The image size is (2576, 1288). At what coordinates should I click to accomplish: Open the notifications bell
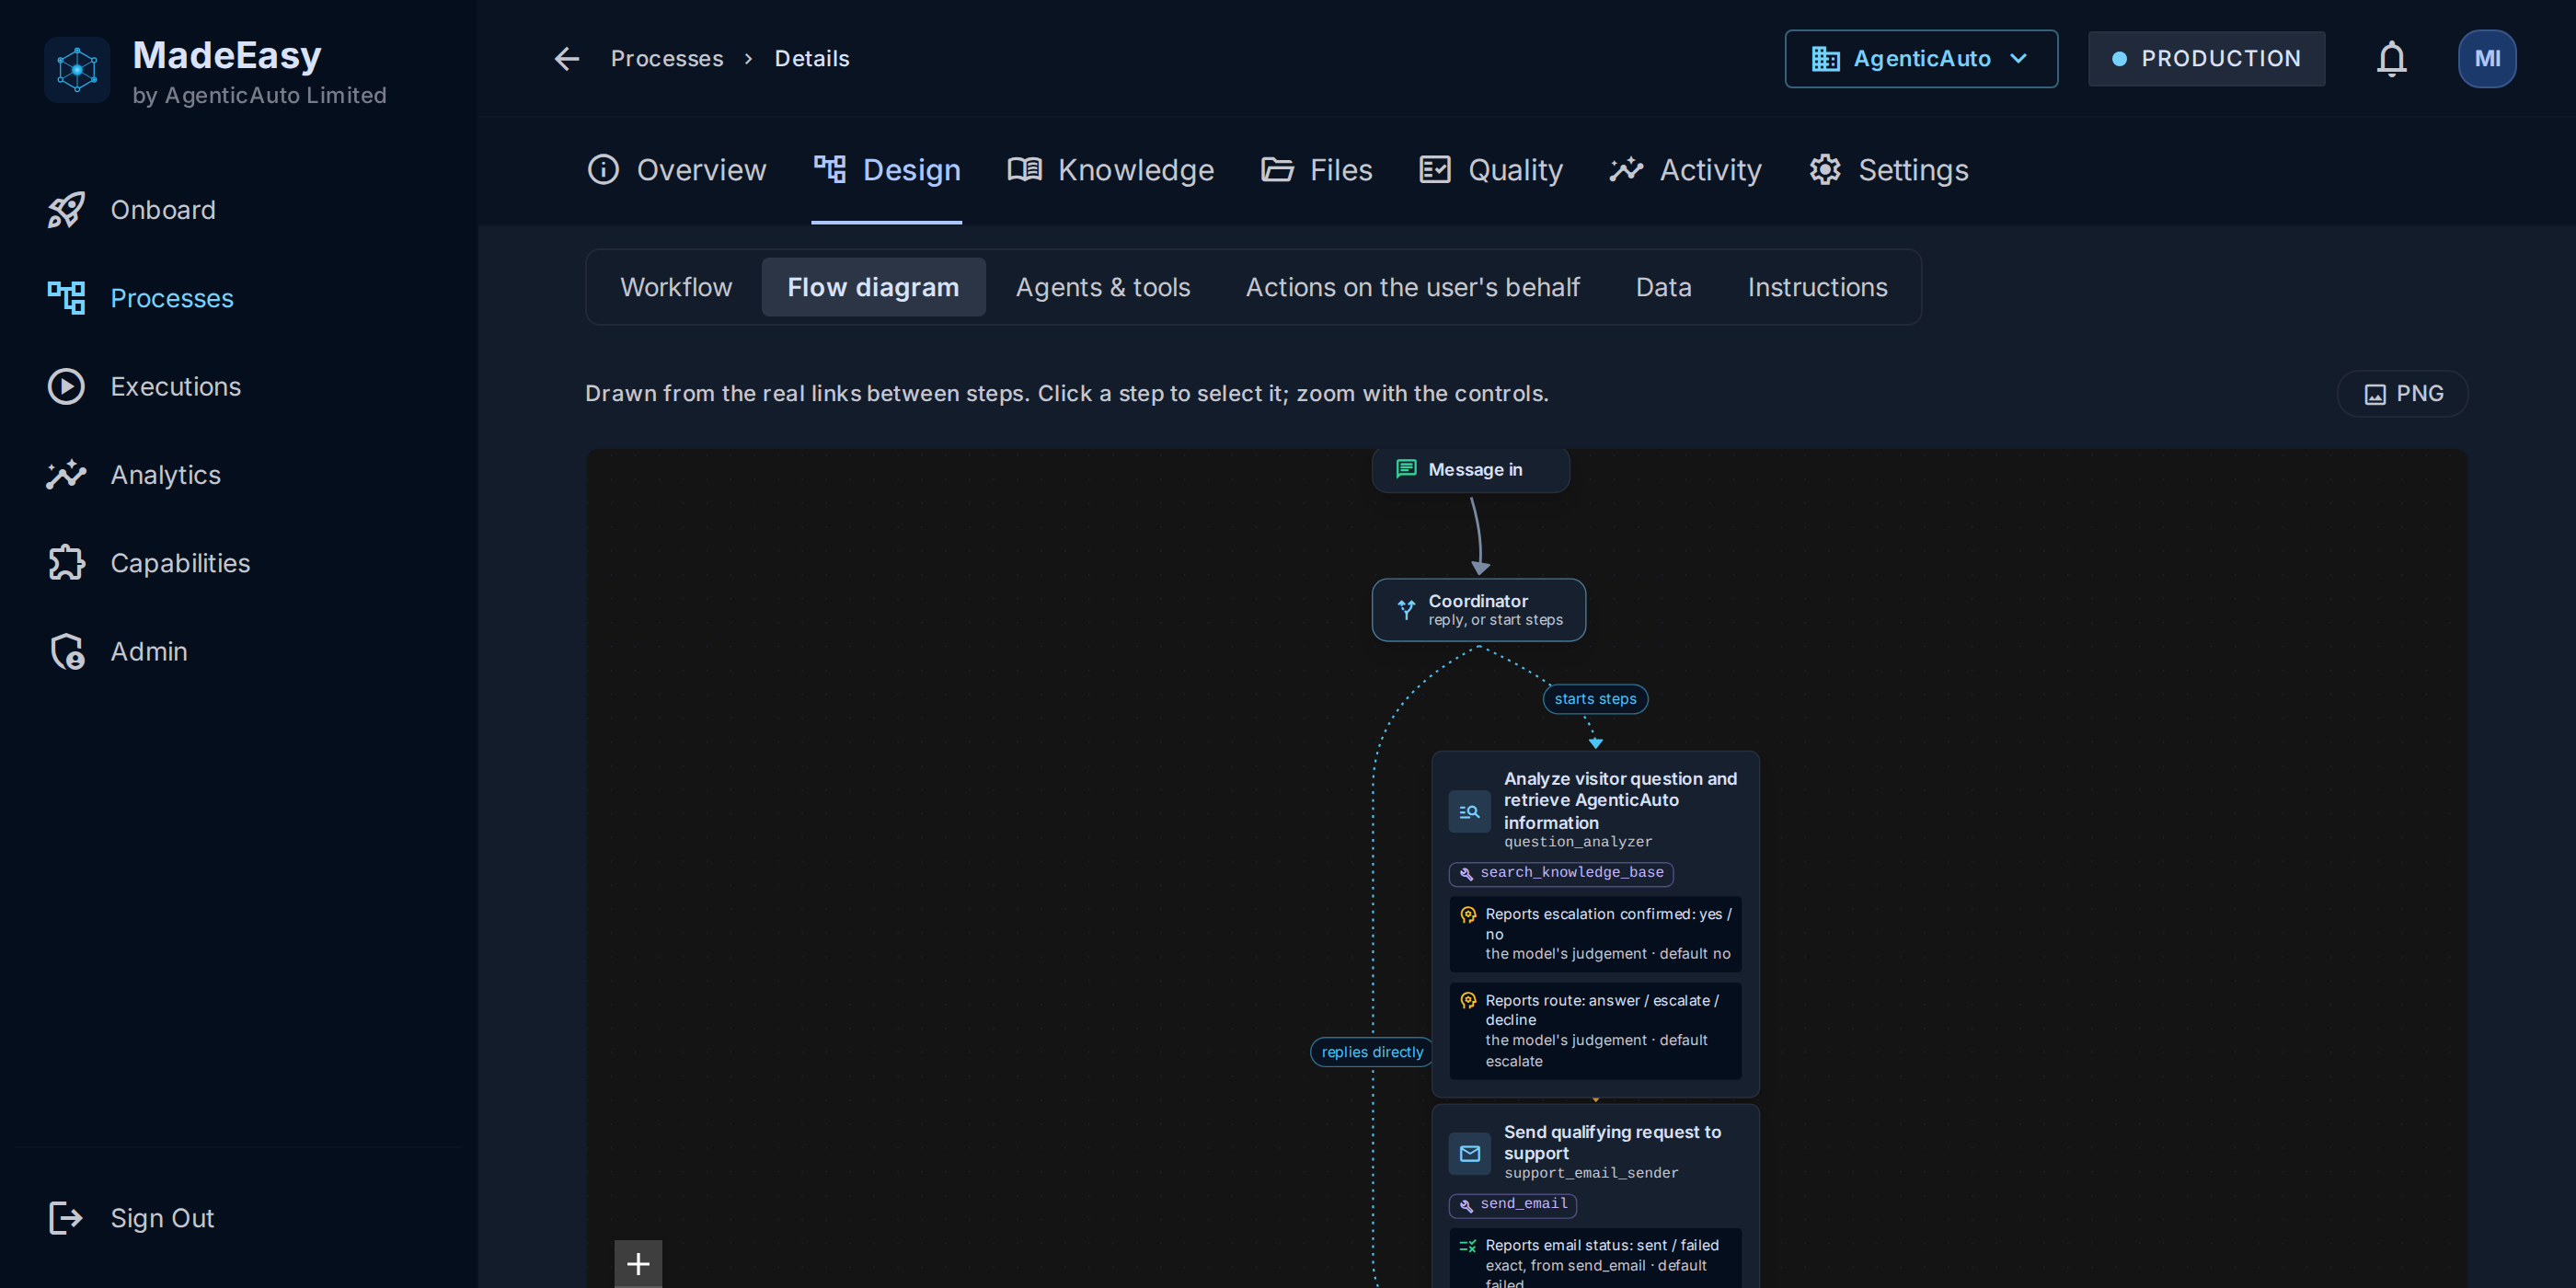click(x=2391, y=59)
